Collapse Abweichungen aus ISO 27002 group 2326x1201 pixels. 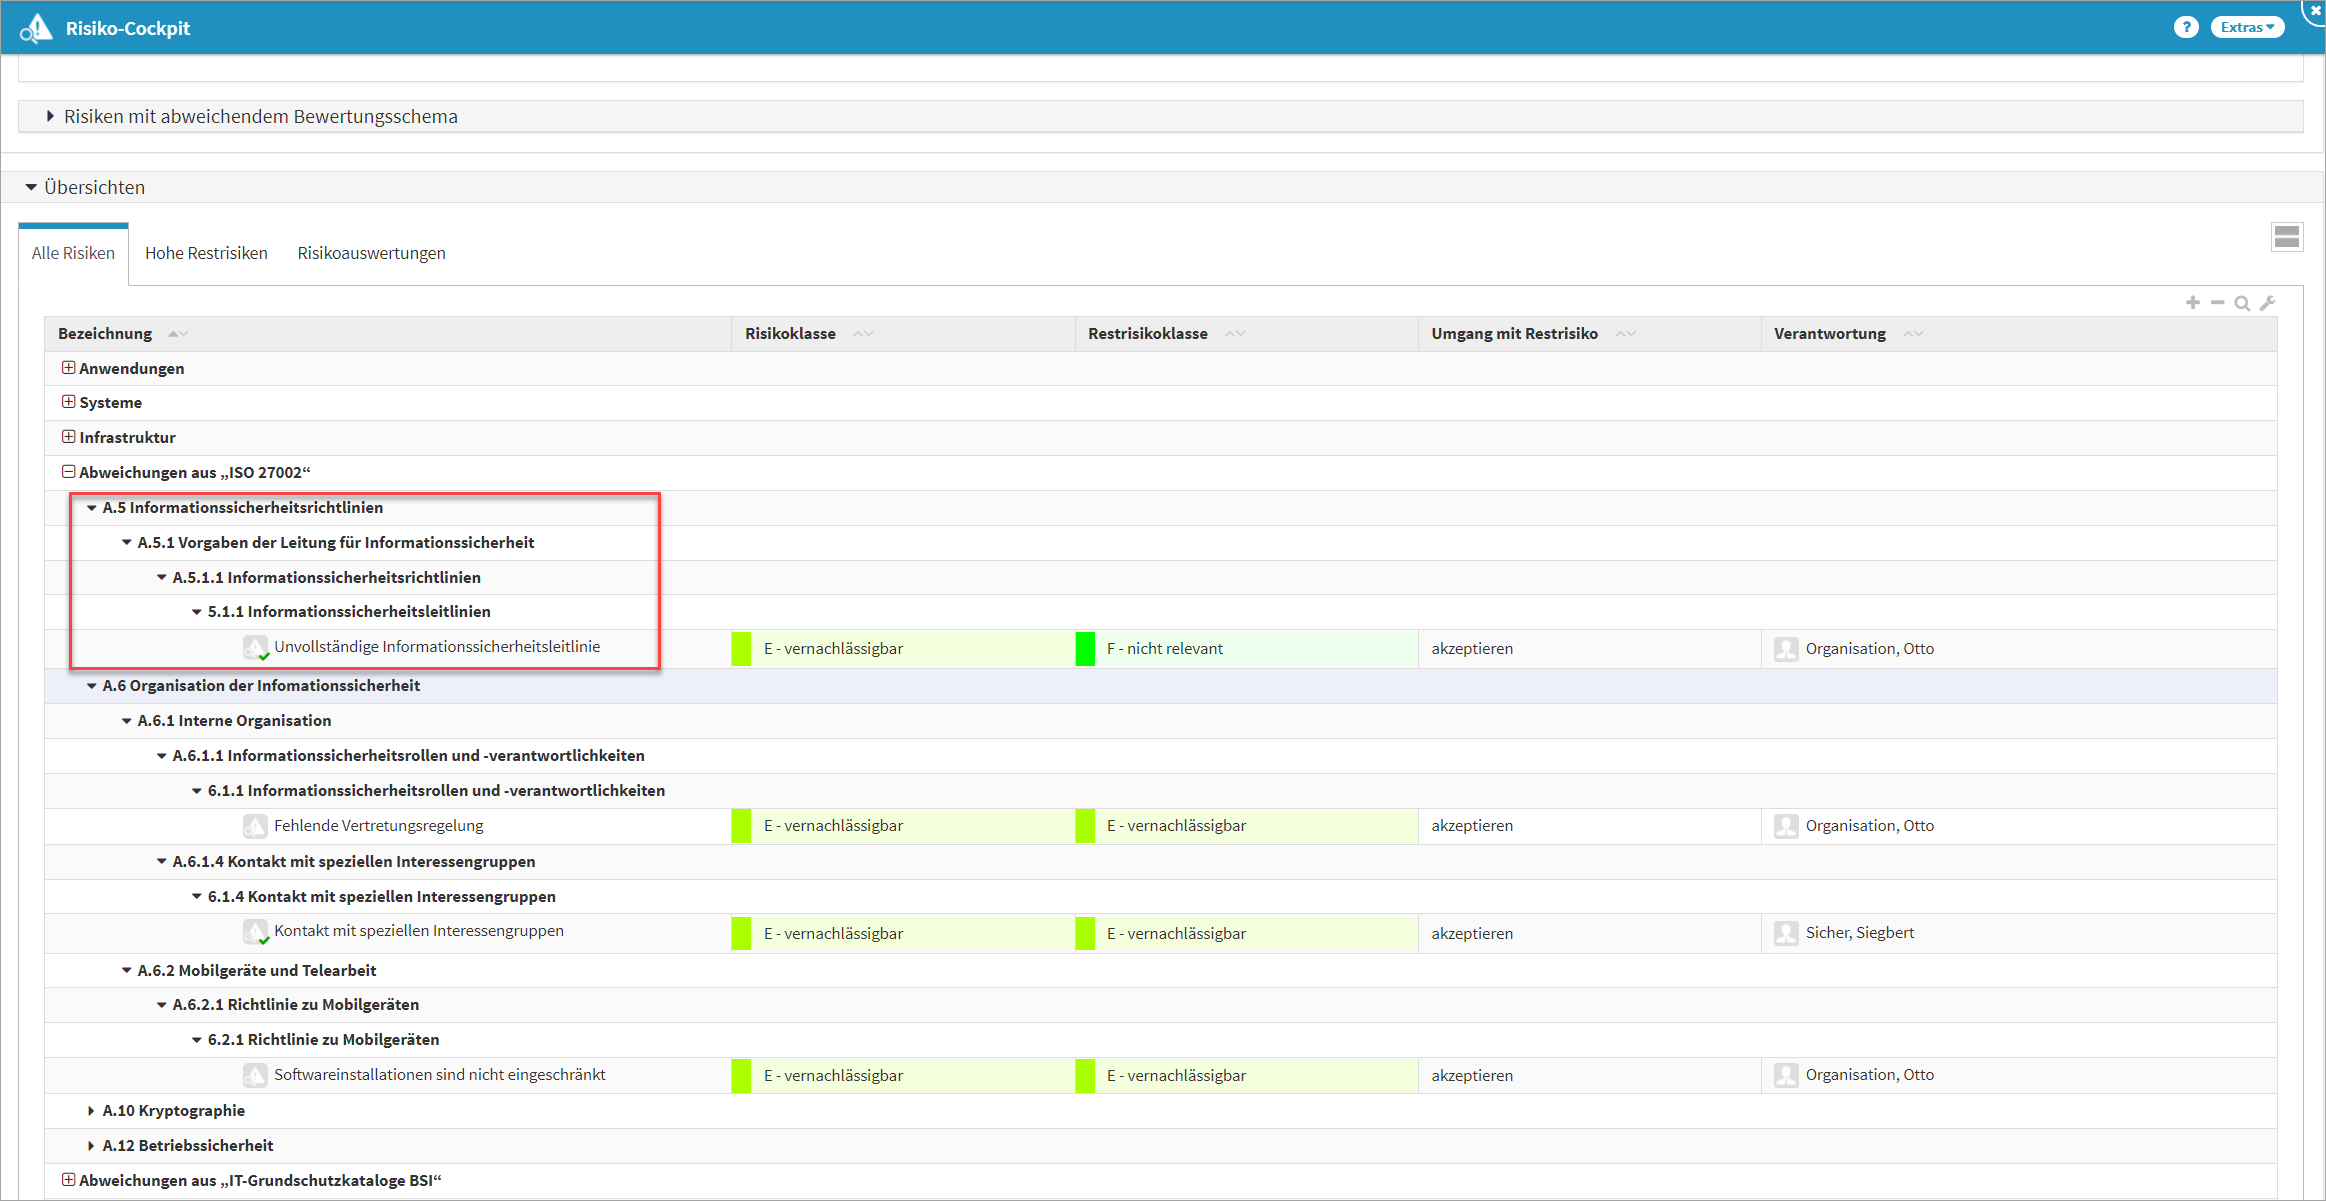[x=68, y=472]
